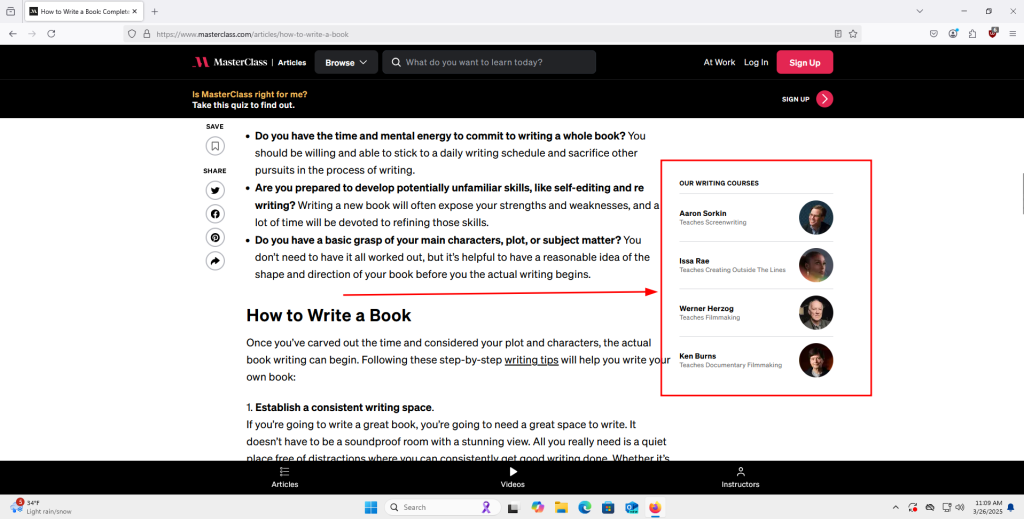Screen dimensions: 1024x519
Task: Open the Pocket save icon
Action: (x=934, y=34)
